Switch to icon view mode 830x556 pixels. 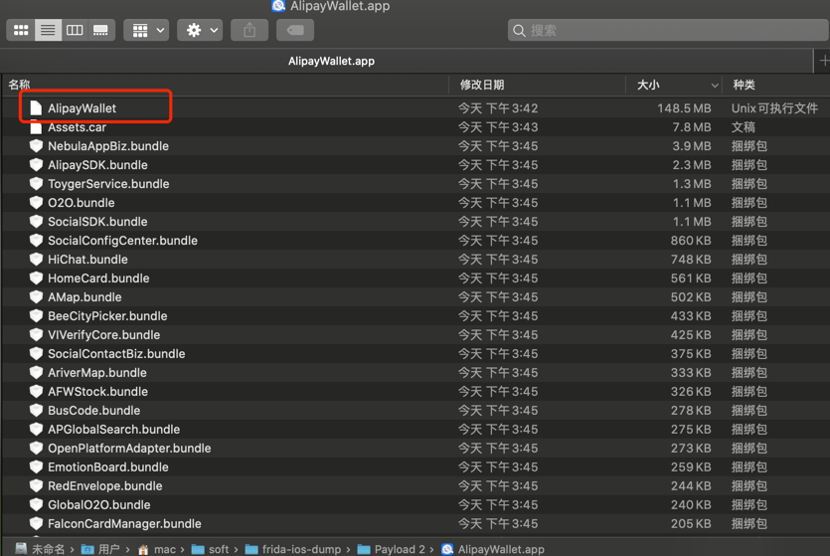(21, 30)
